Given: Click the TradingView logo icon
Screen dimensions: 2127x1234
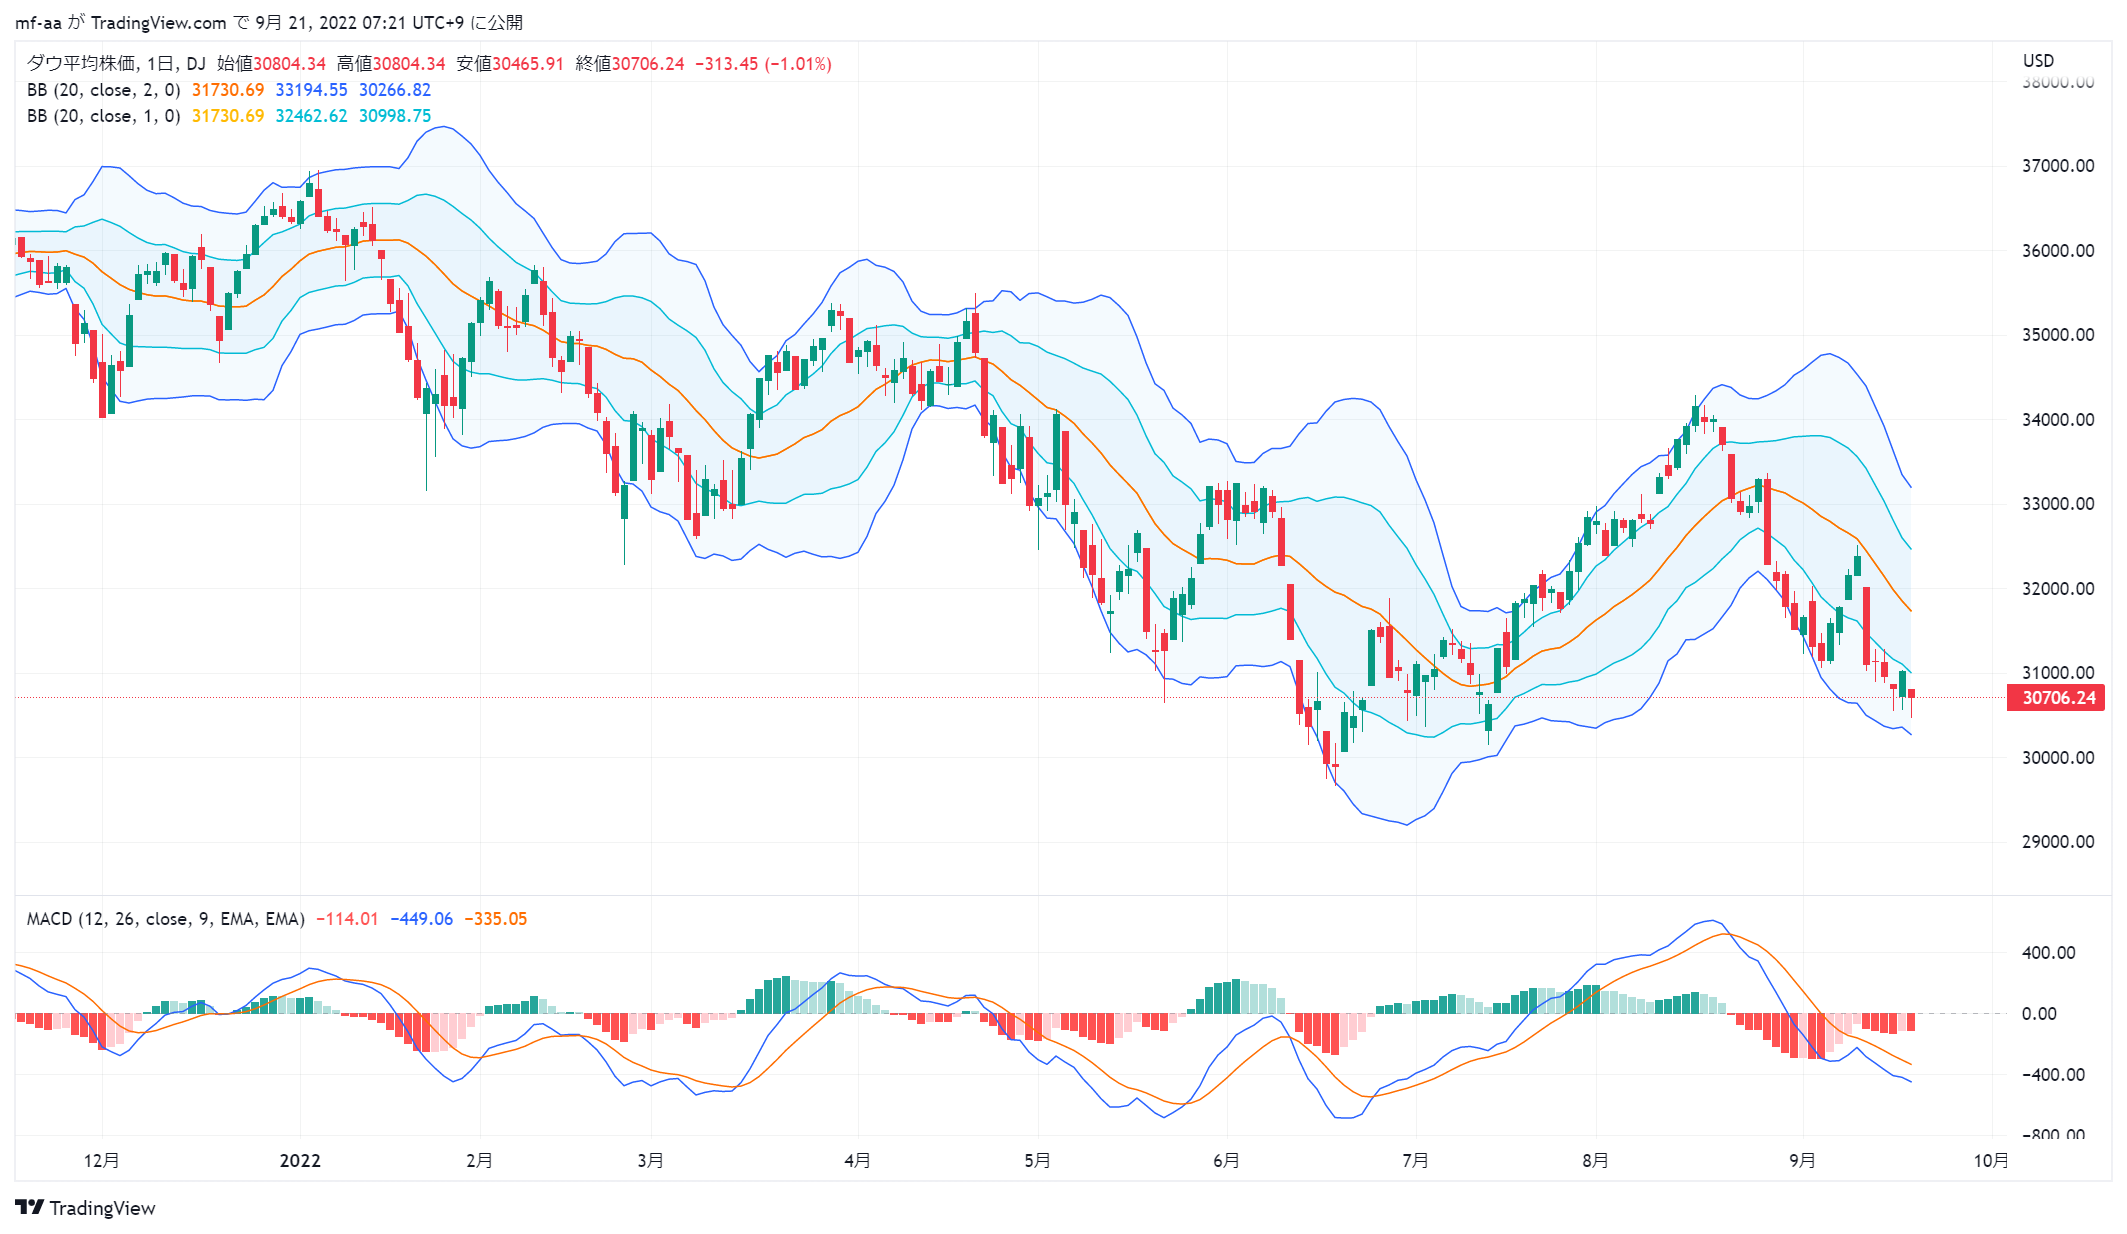Looking at the screenshot, I should pyautogui.click(x=30, y=1207).
